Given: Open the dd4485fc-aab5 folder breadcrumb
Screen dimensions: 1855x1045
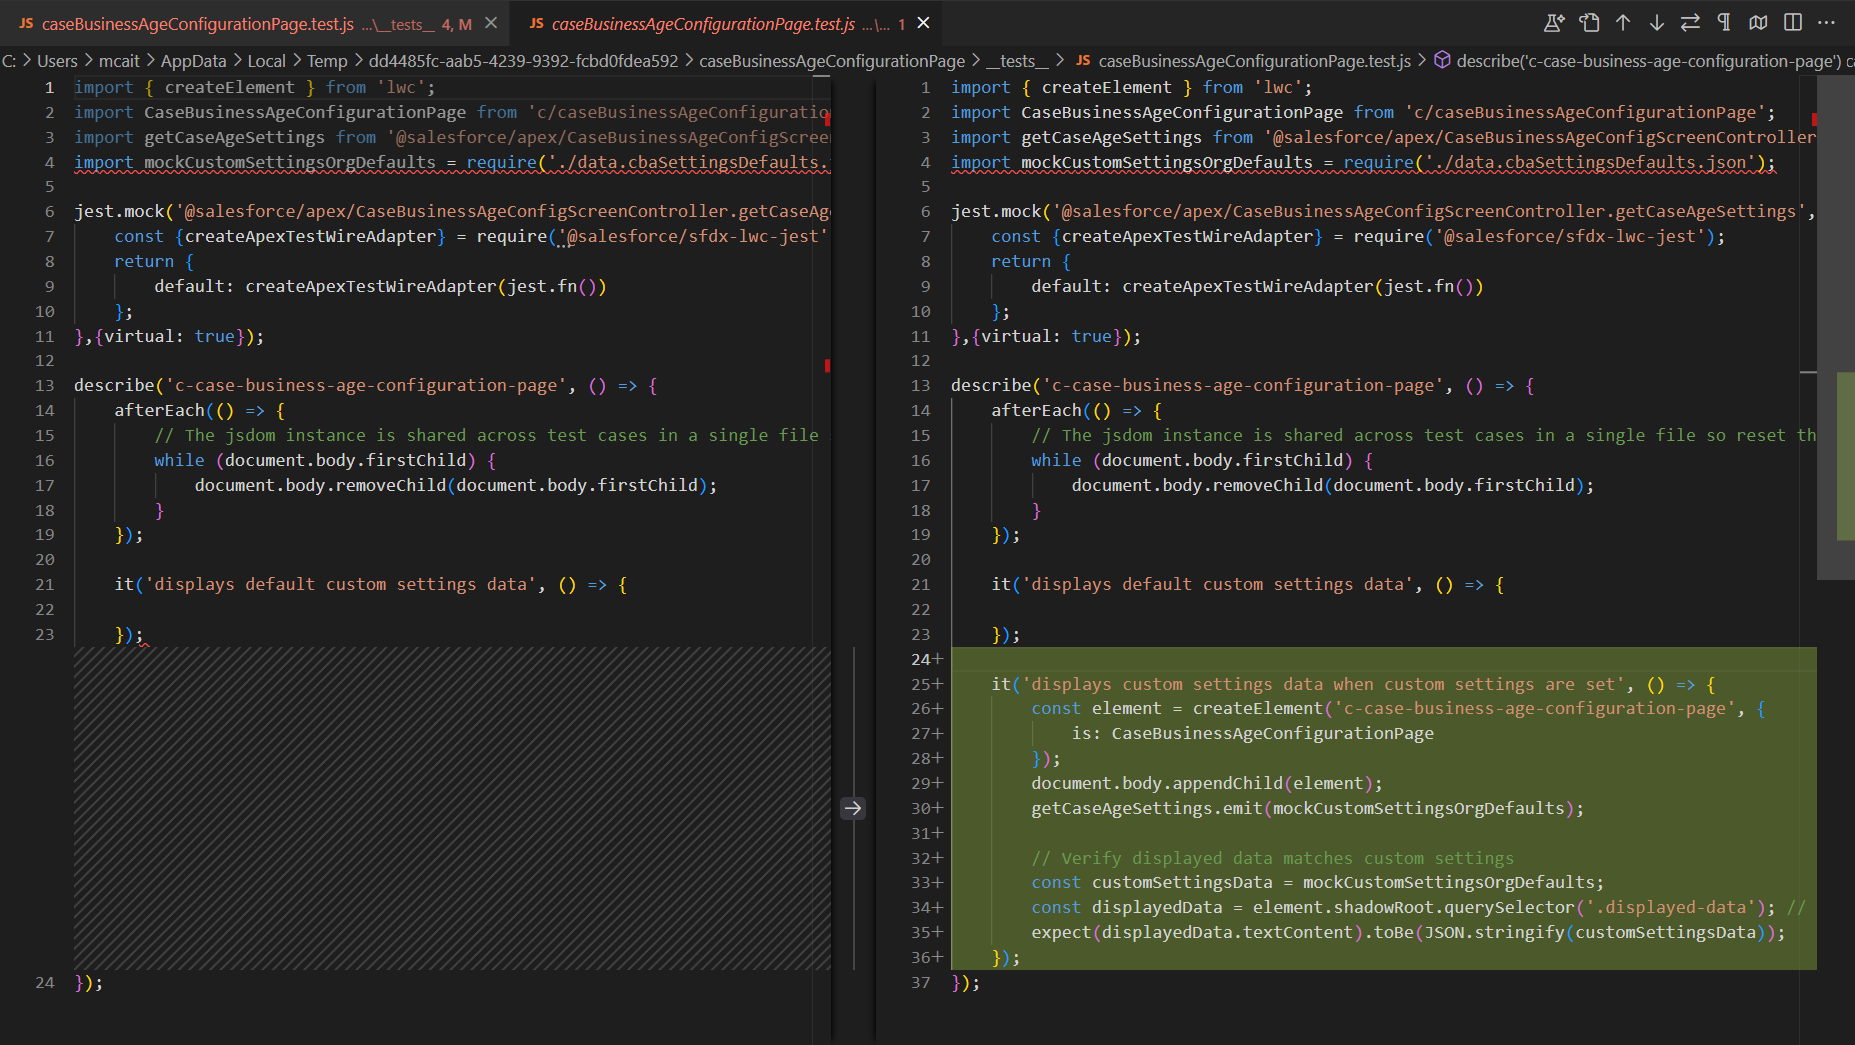Looking at the screenshot, I should pos(523,61).
